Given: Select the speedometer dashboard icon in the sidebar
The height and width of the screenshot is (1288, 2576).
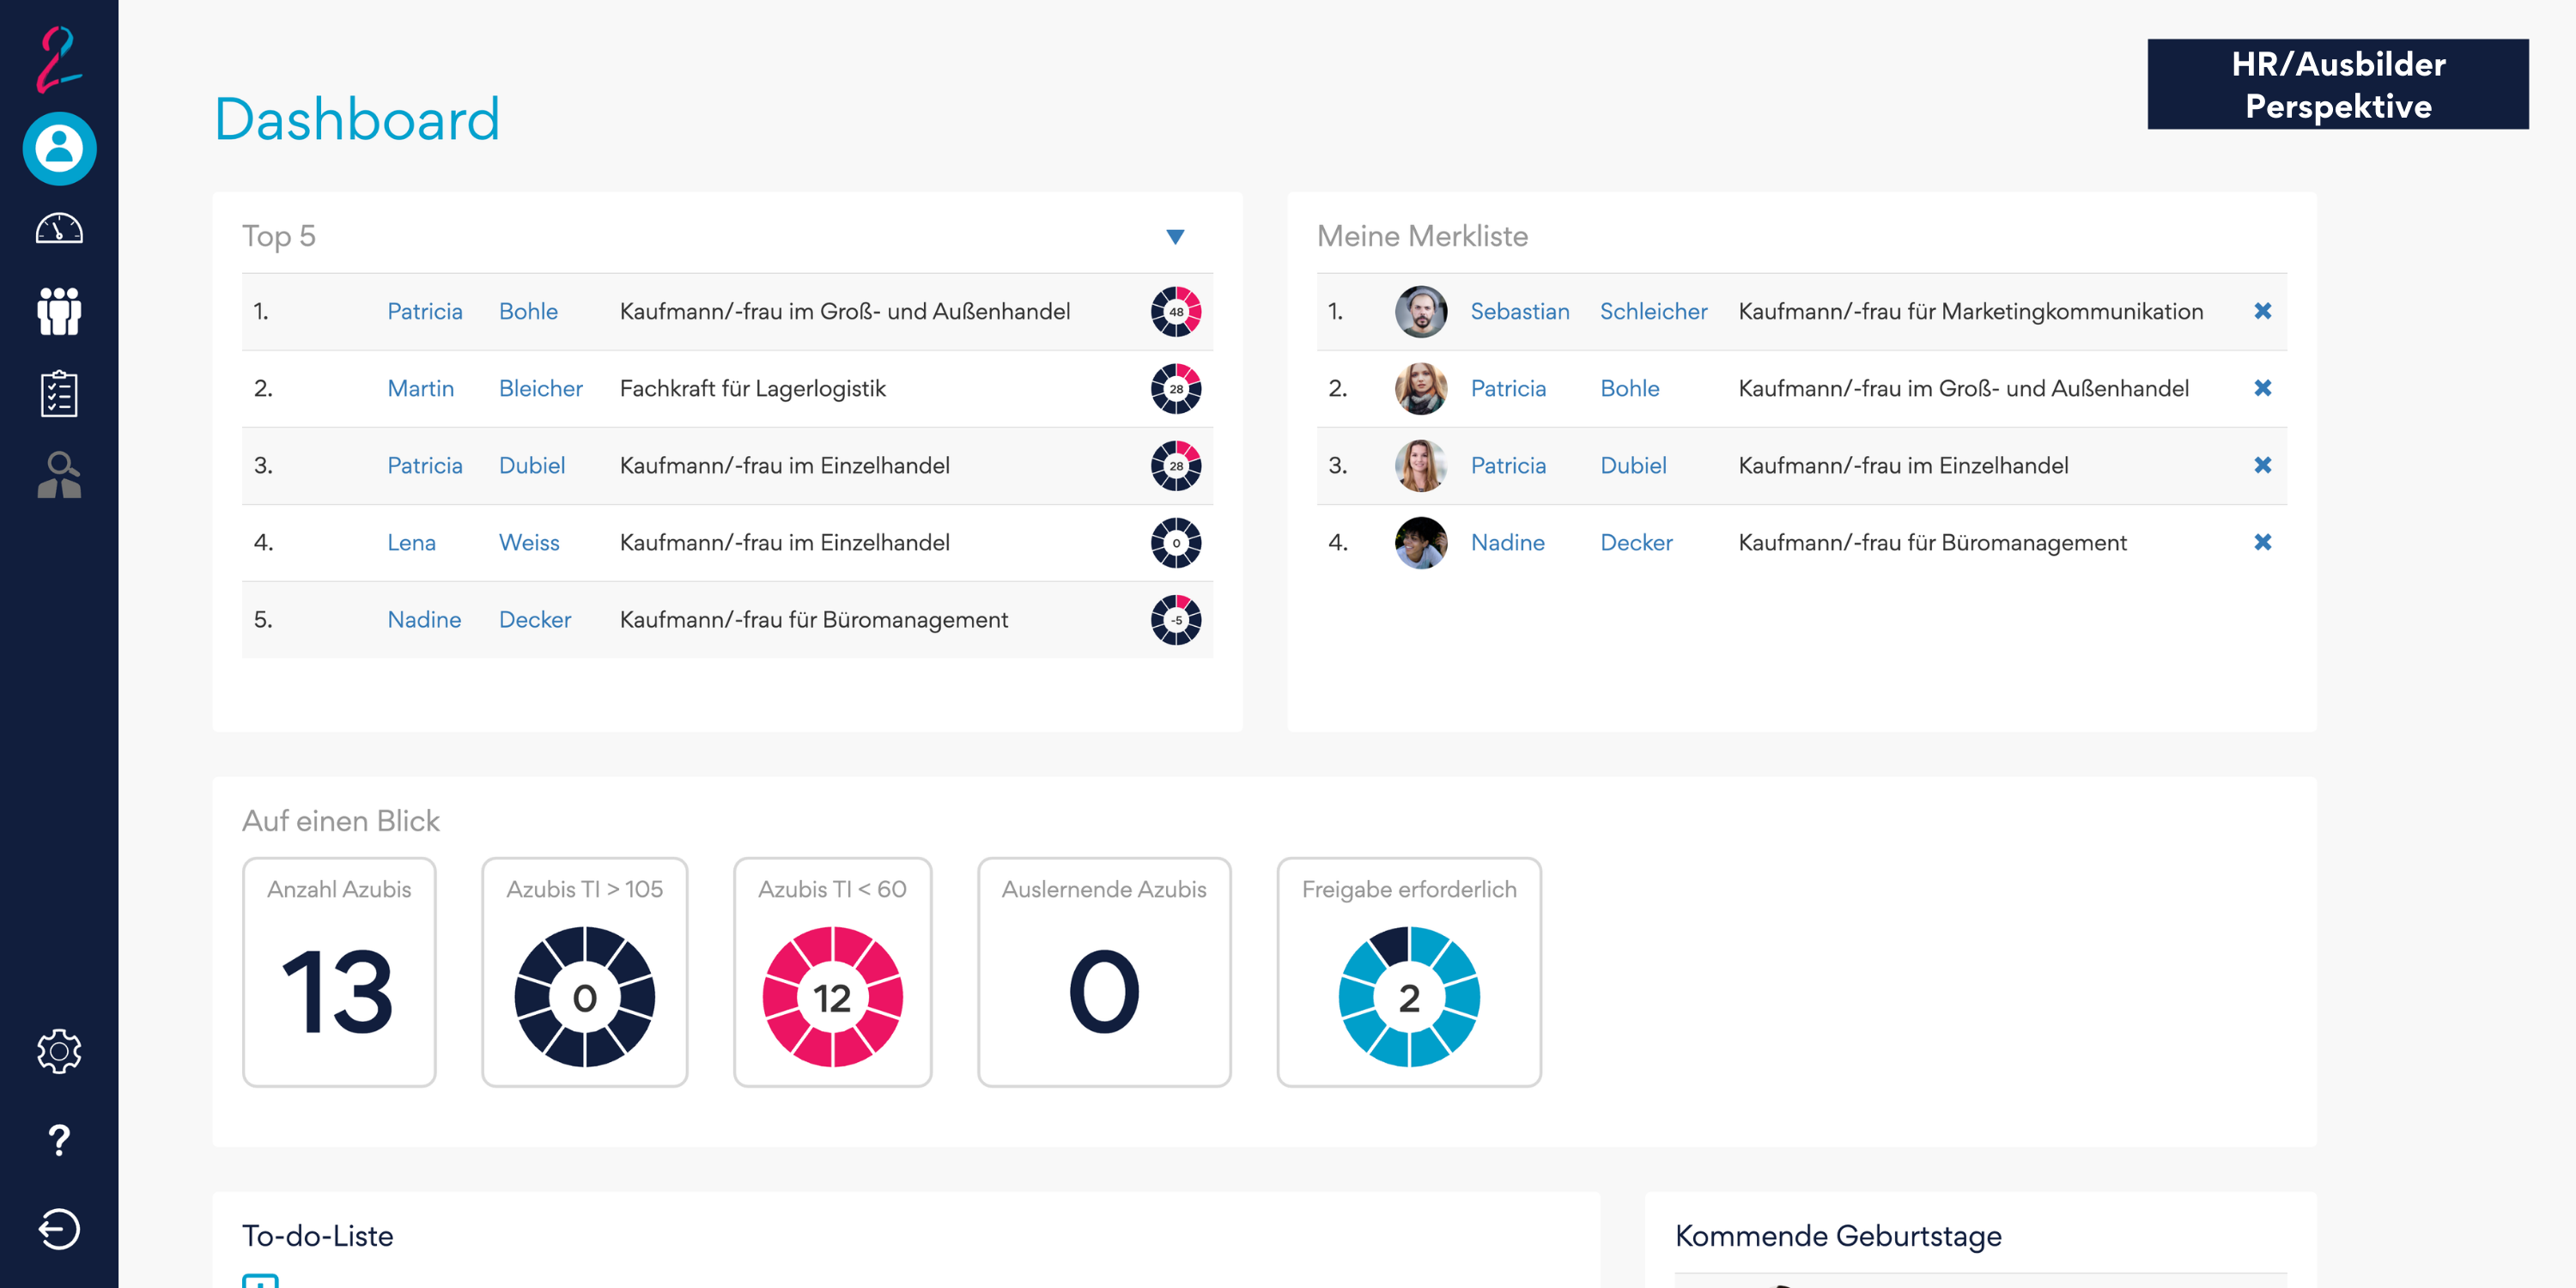Looking at the screenshot, I should 58,228.
